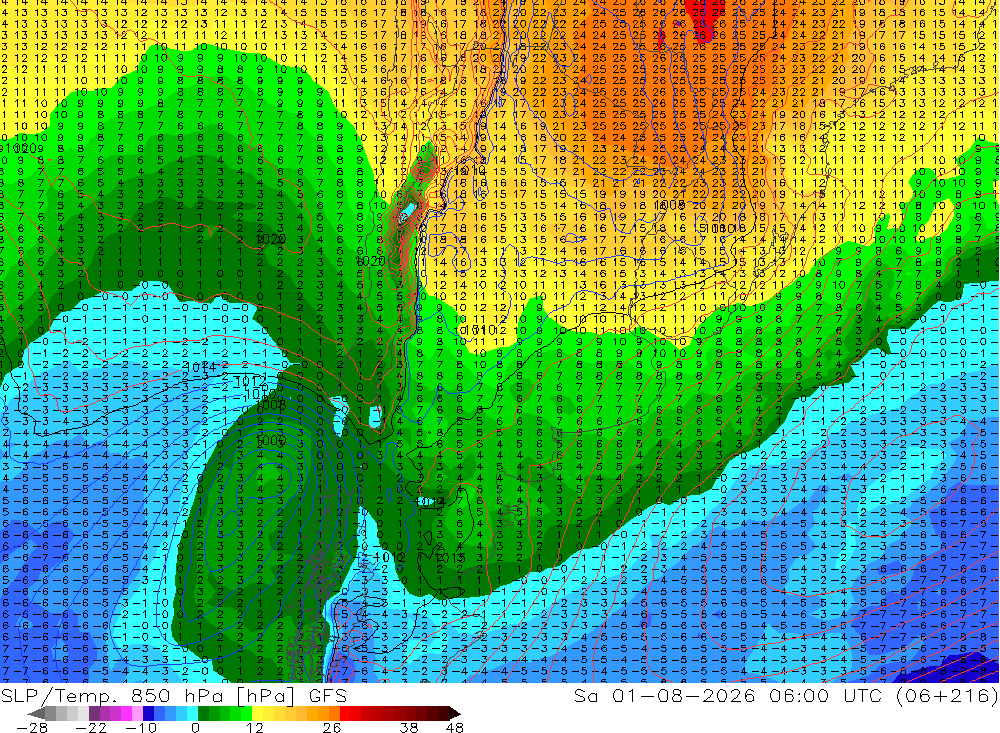Click the bright red legend swatch
The image size is (1000, 733).
coord(345,713)
